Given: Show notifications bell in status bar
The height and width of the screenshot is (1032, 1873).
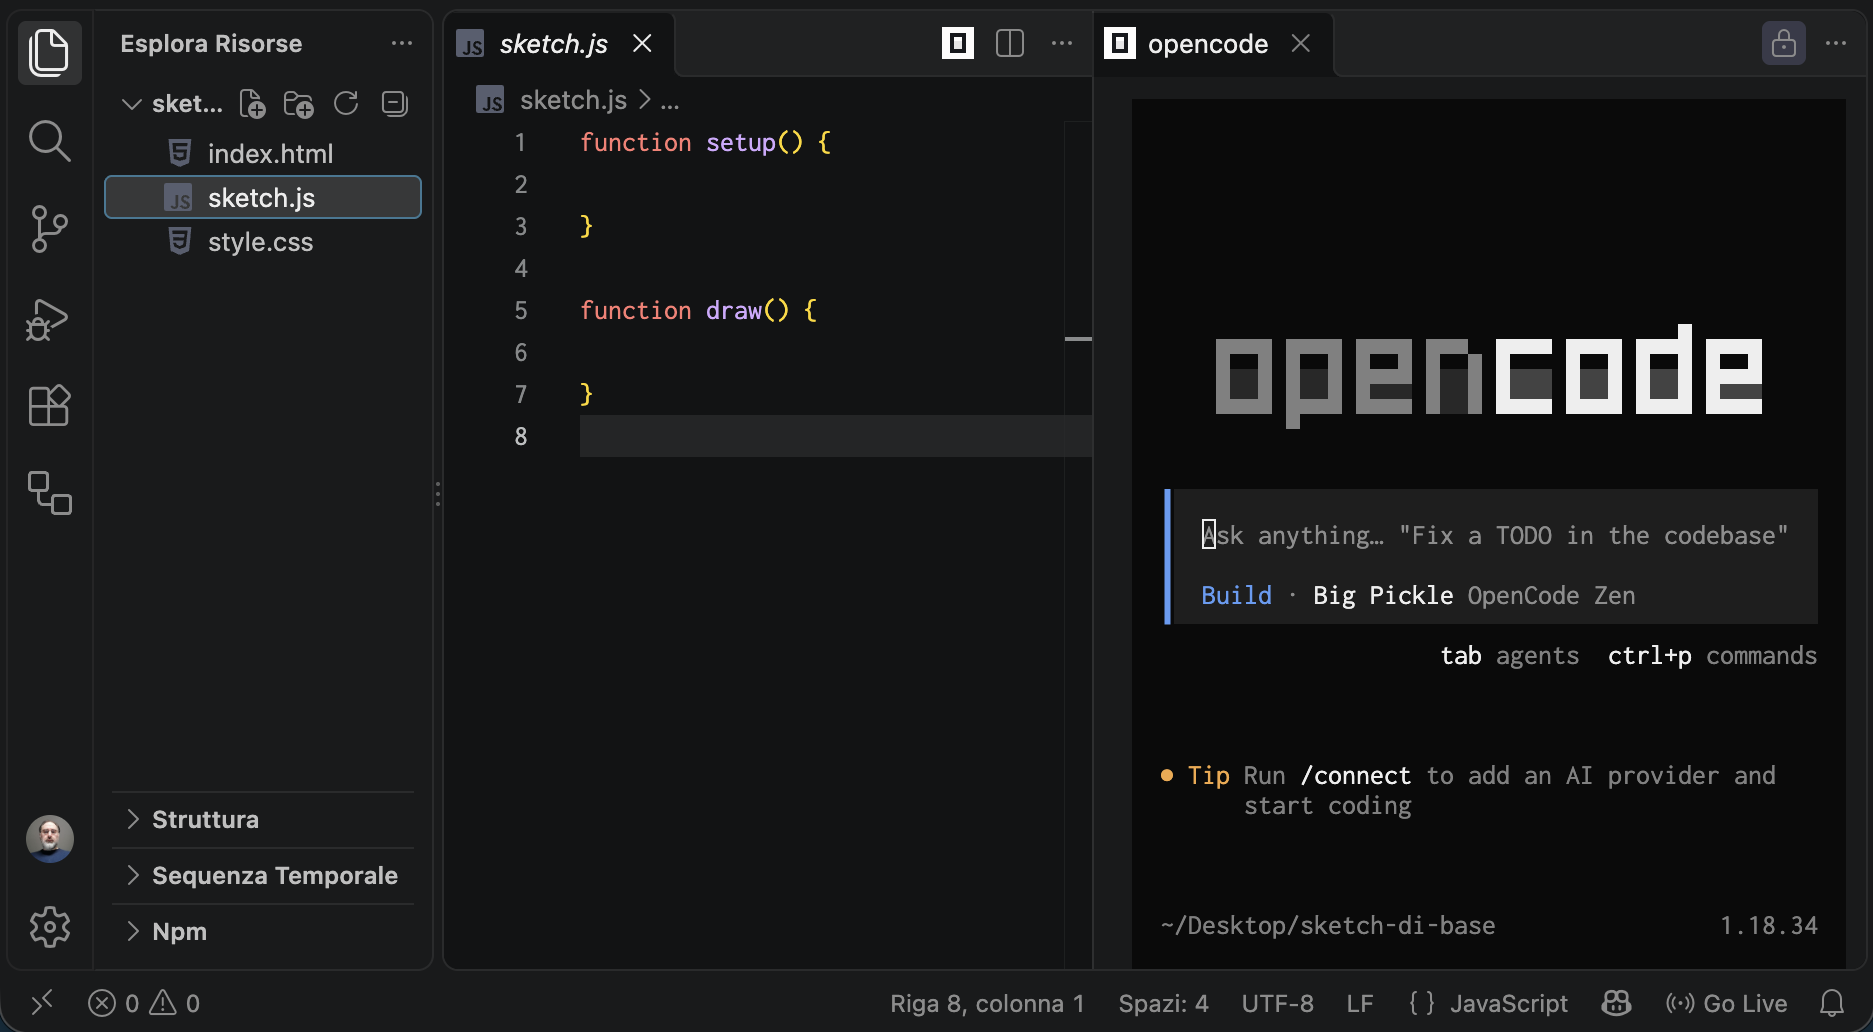Looking at the screenshot, I should pos(1832,1002).
